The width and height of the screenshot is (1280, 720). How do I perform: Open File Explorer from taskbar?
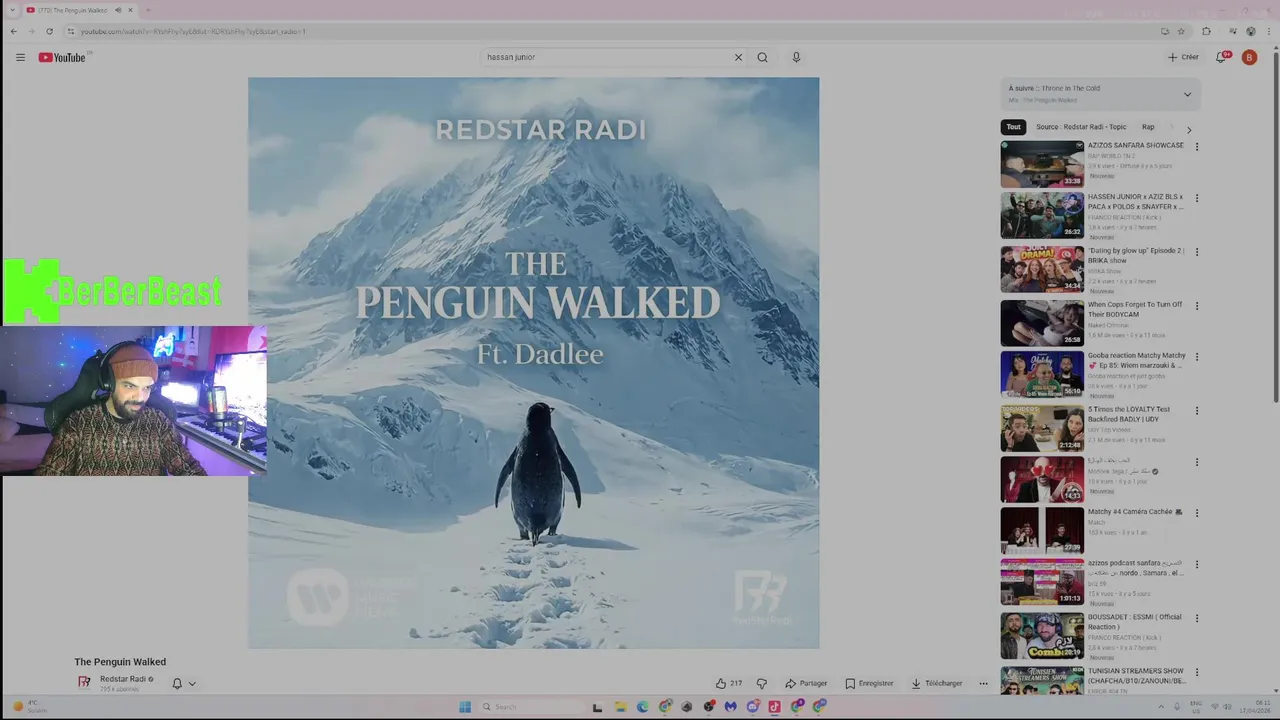[x=620, y=706]
